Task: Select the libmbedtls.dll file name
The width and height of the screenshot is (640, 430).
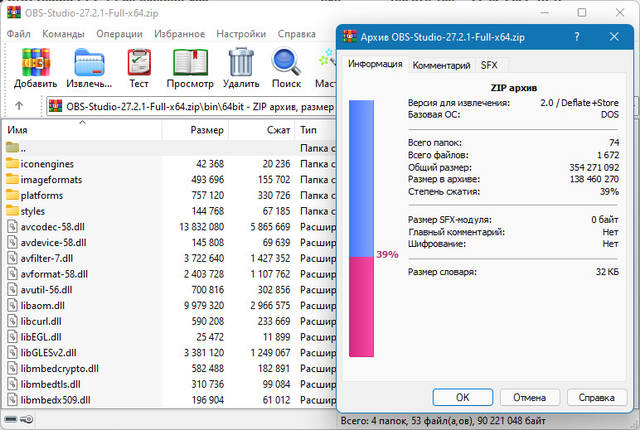Action: (50, 384)
